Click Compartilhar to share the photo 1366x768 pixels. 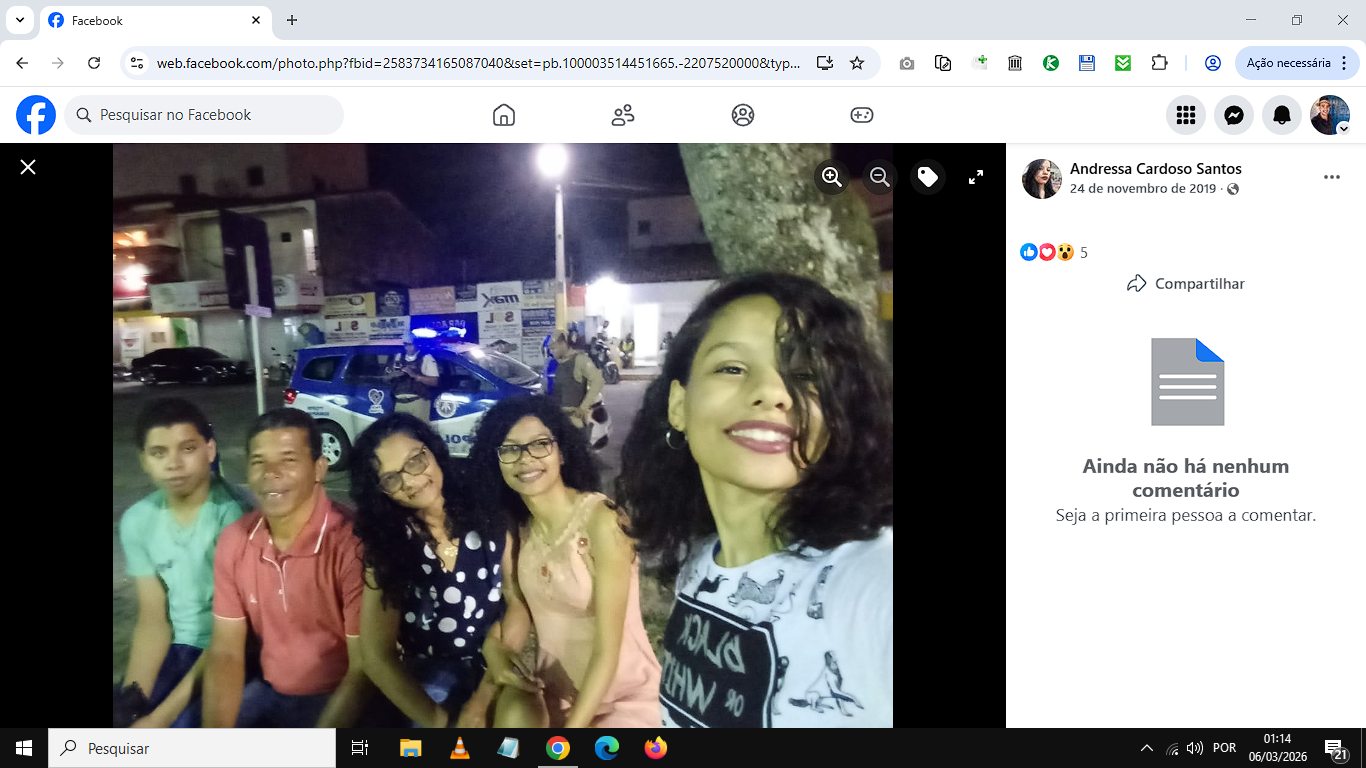tap(1186, 284)
